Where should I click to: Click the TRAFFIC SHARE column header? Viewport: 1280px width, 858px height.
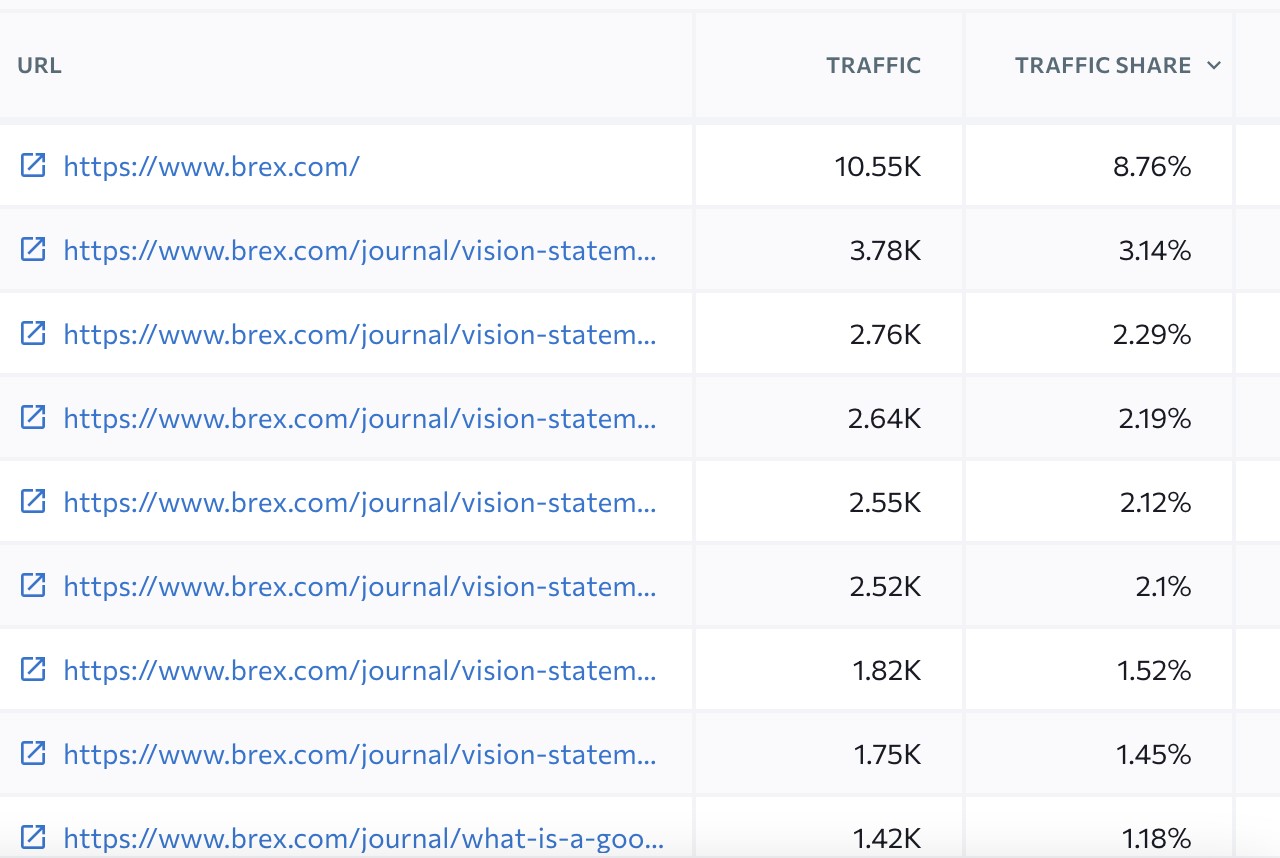pos(1103,65)
